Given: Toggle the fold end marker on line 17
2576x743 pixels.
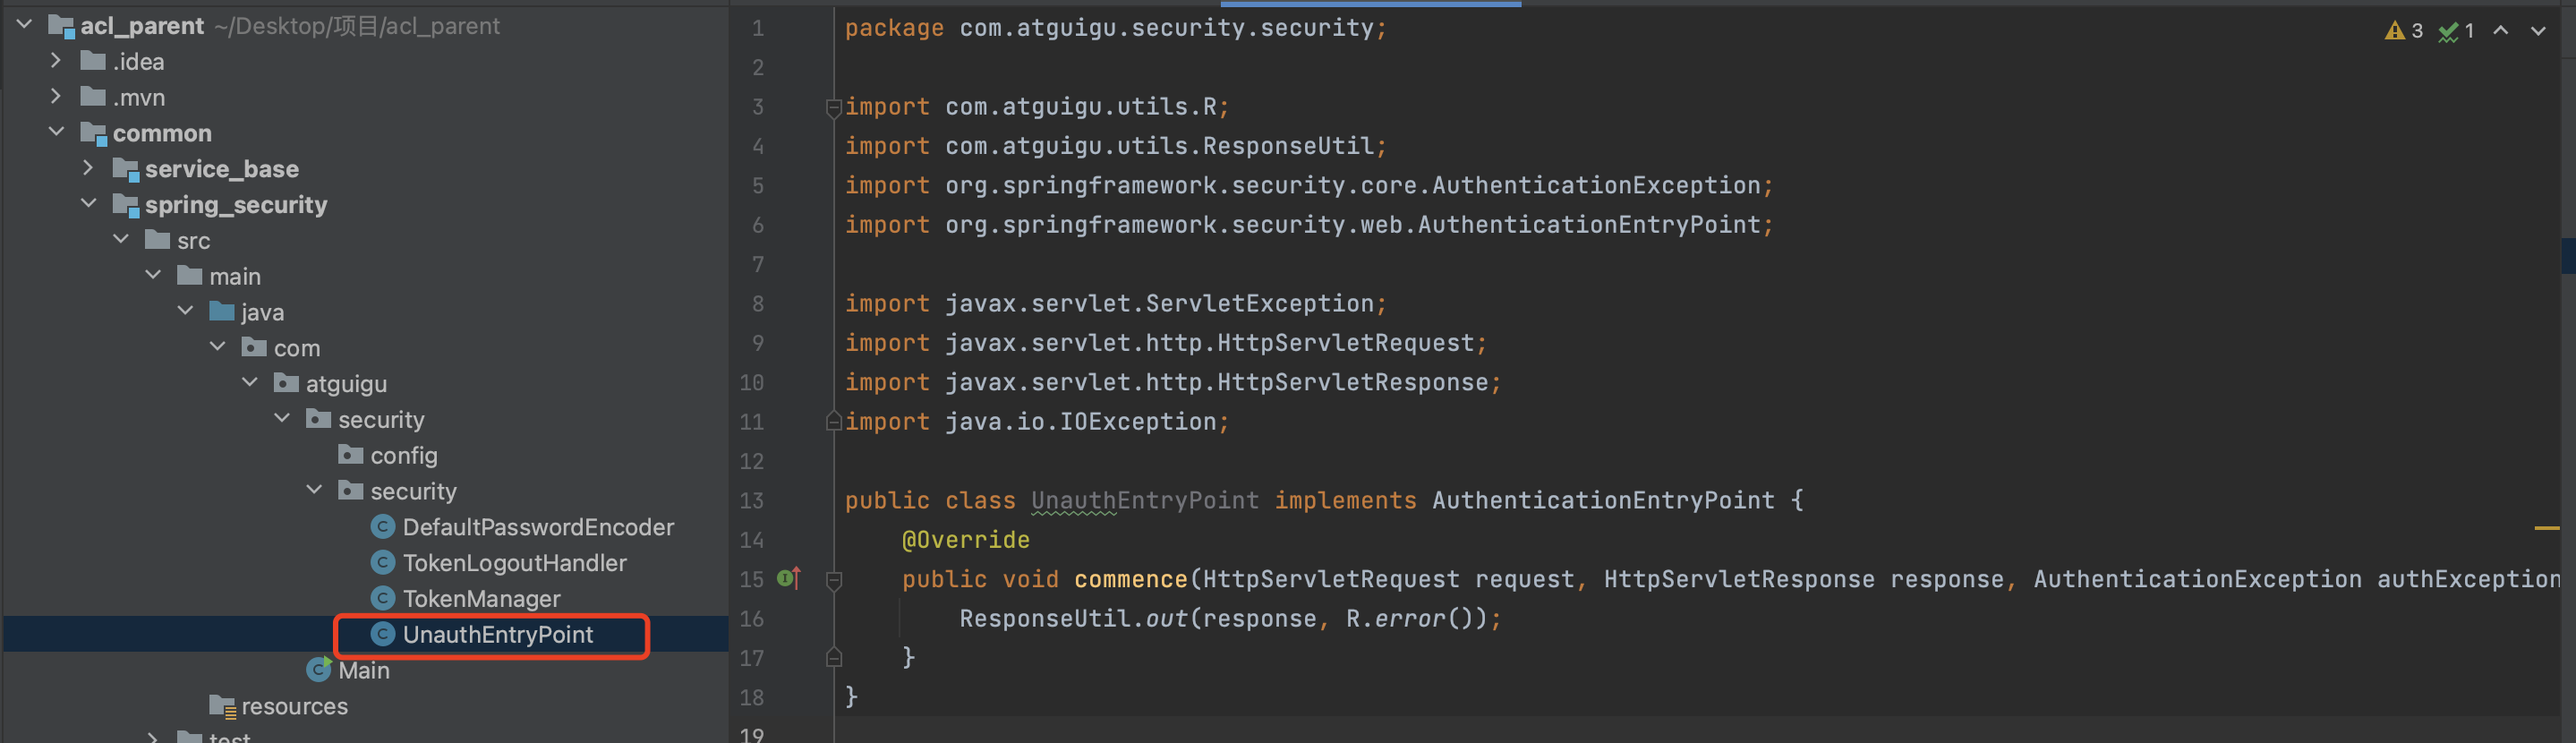Looking at the screenshot, I should (x=833, y=658).
